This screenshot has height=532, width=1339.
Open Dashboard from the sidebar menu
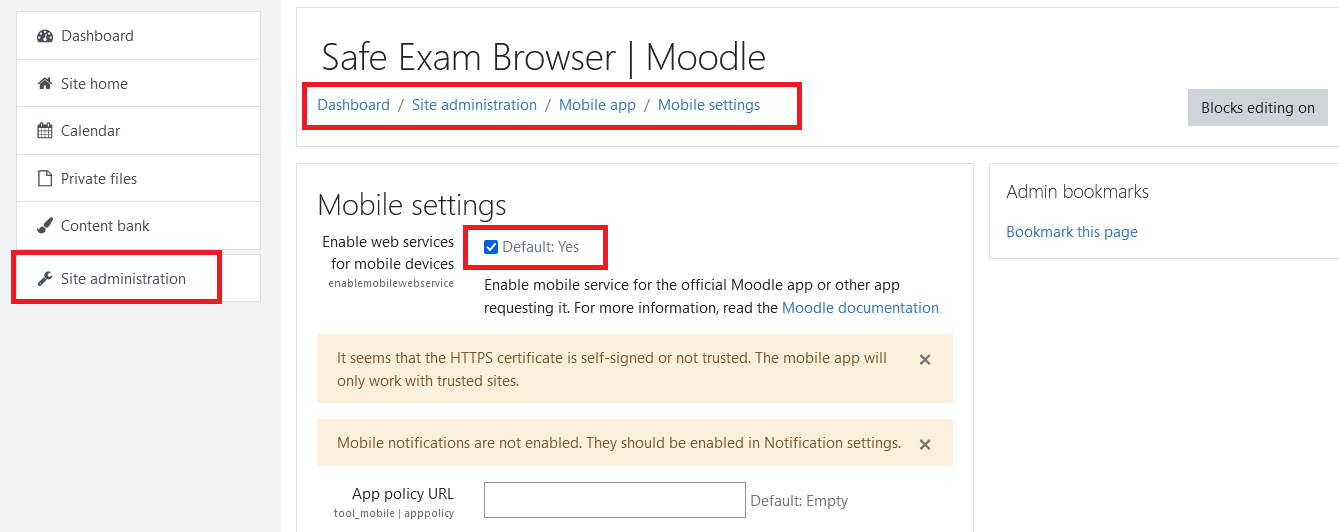[97, 36]
